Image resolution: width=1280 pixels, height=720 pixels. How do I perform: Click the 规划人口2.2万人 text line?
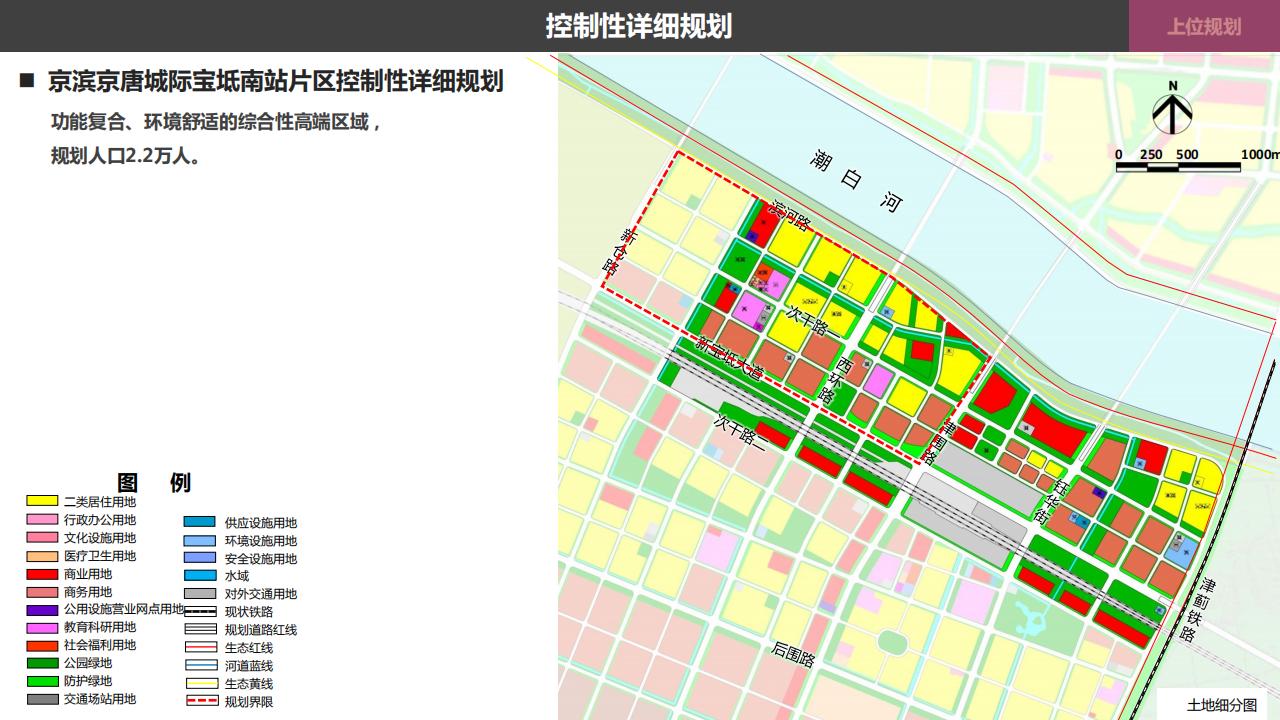click(126, 156)
